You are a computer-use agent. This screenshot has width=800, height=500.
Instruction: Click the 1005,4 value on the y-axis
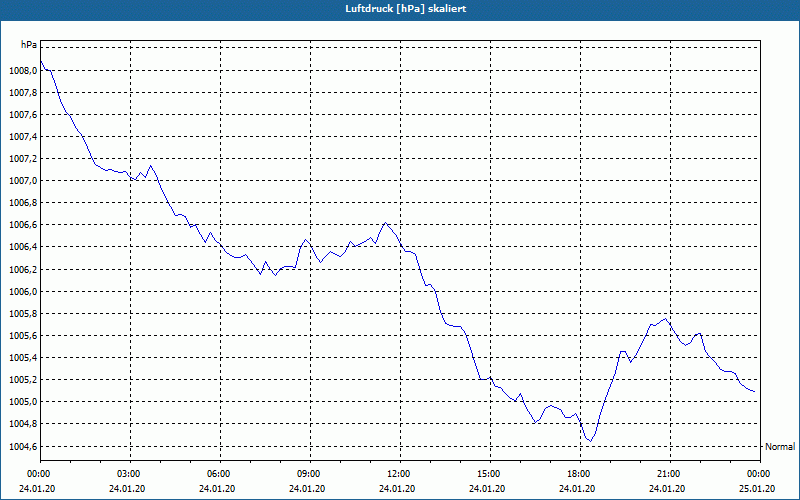pos(23,358)
